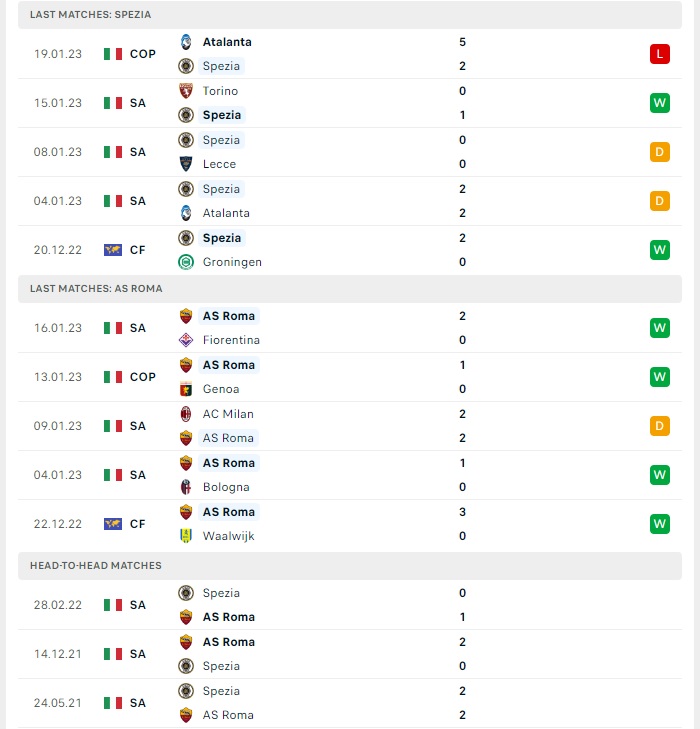Click the Bologna club crest icon
Viewport: 700px width, 729px height.
186,487
